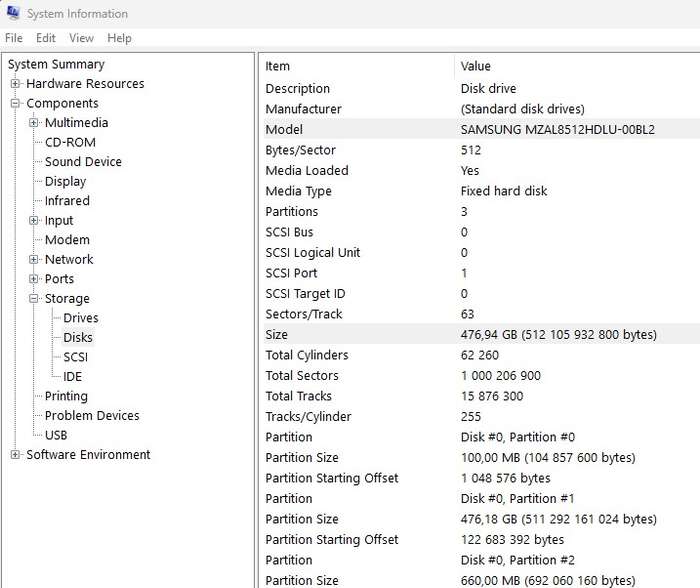The width and height of the screenshot is (700, 588).
Task: Click the Fixed hard disk value
Action: pyautogui.click(x=504, y=191)
